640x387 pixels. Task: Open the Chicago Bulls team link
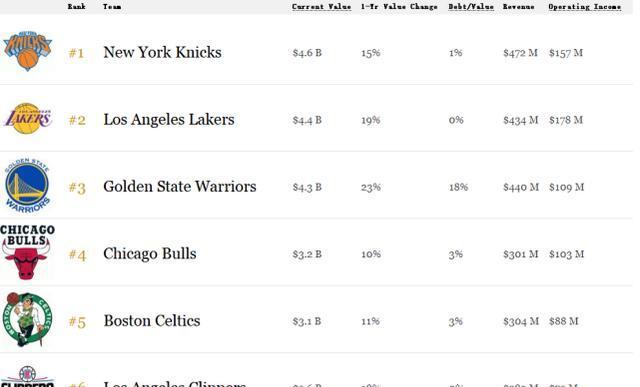point(150,254)
